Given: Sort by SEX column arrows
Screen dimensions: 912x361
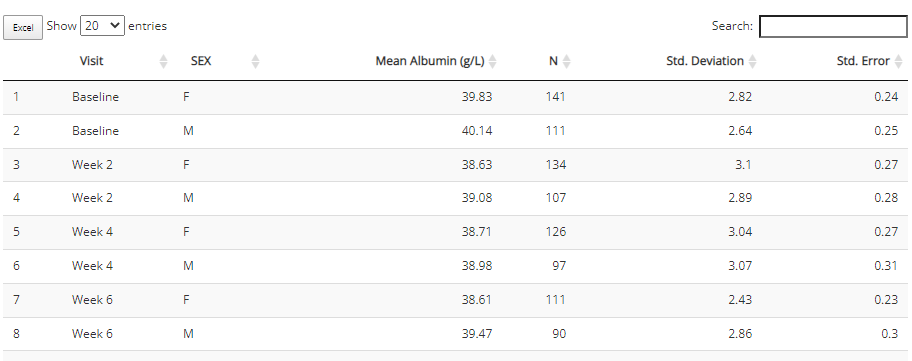Looking at the screenshot, I should (x=255, y=61).
